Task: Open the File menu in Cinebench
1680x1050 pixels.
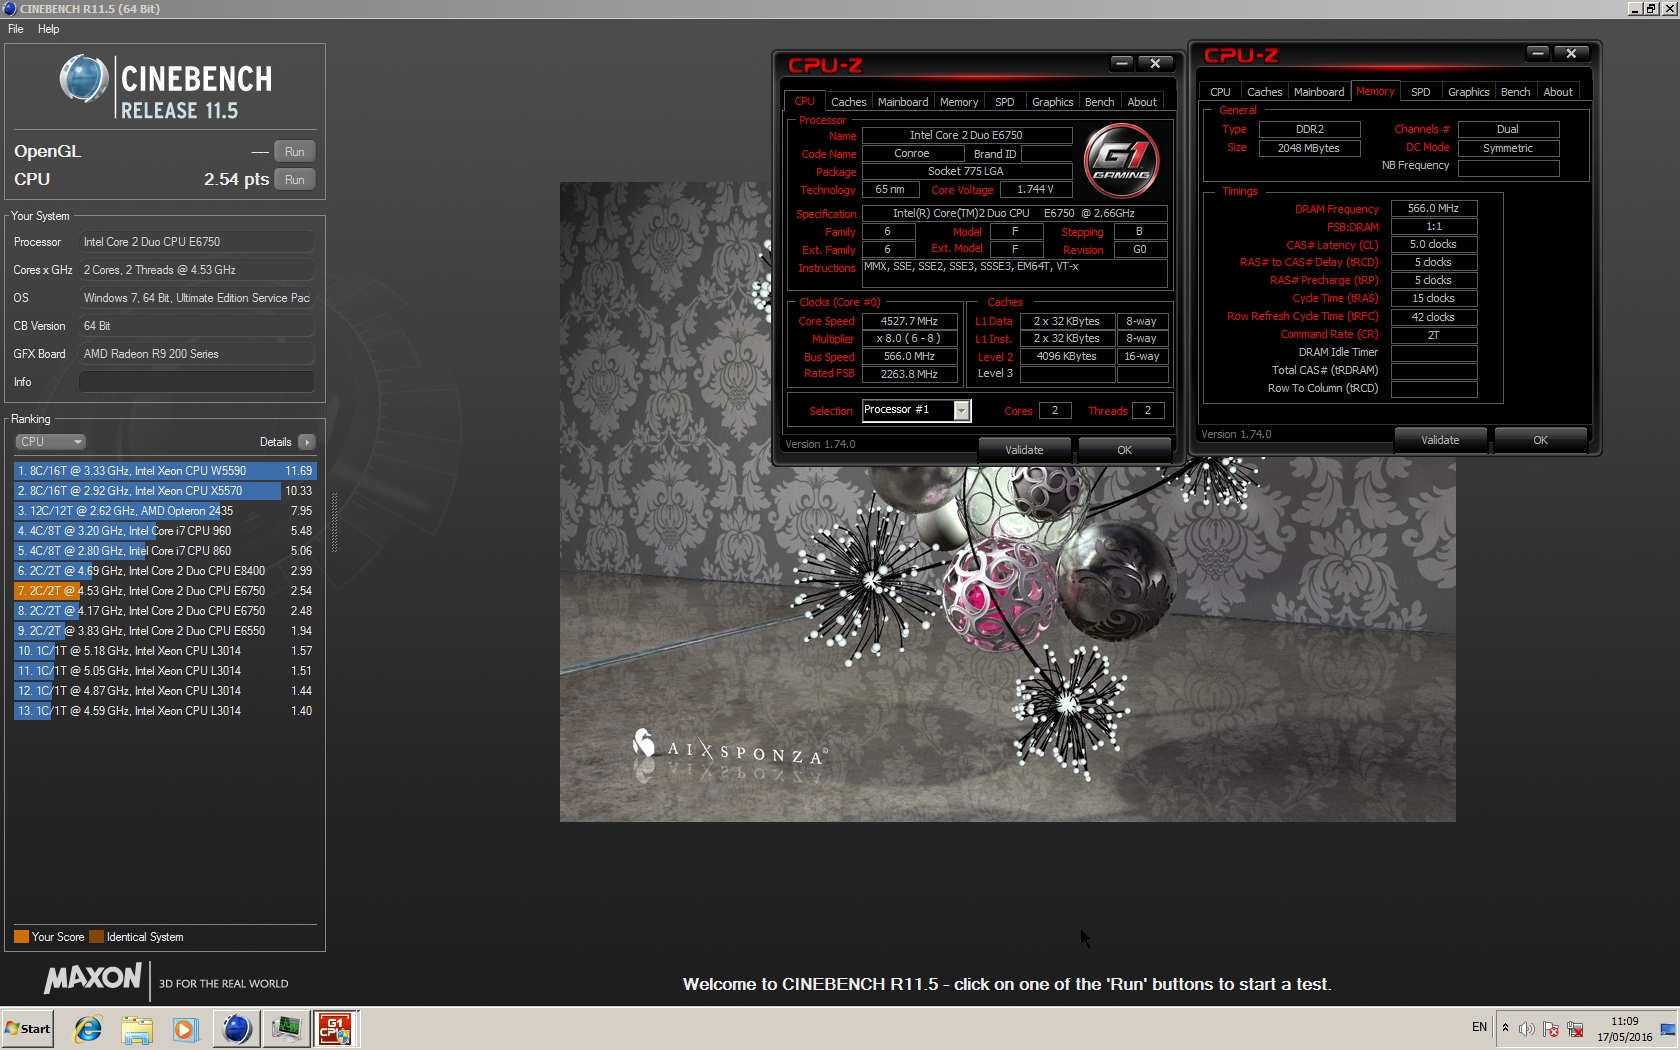Action: pos(16,29)
